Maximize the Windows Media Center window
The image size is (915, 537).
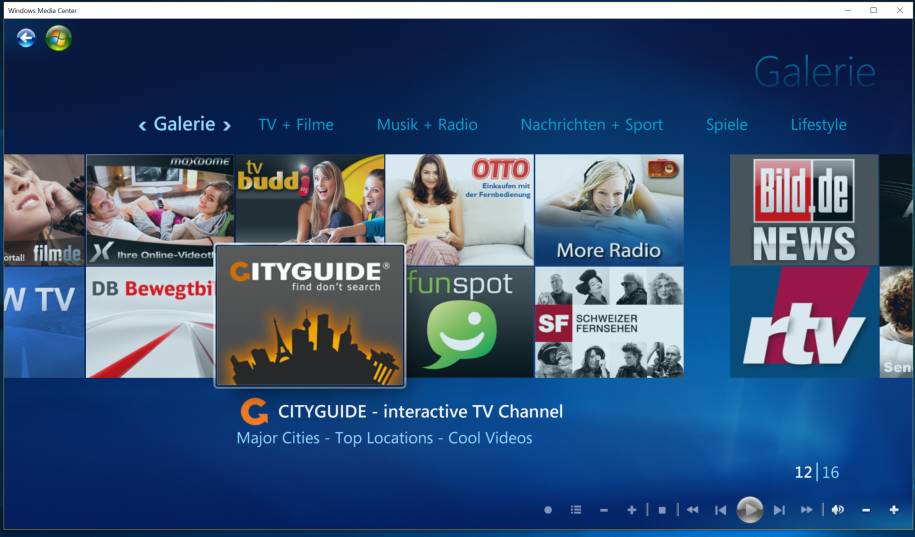[874, 10]
